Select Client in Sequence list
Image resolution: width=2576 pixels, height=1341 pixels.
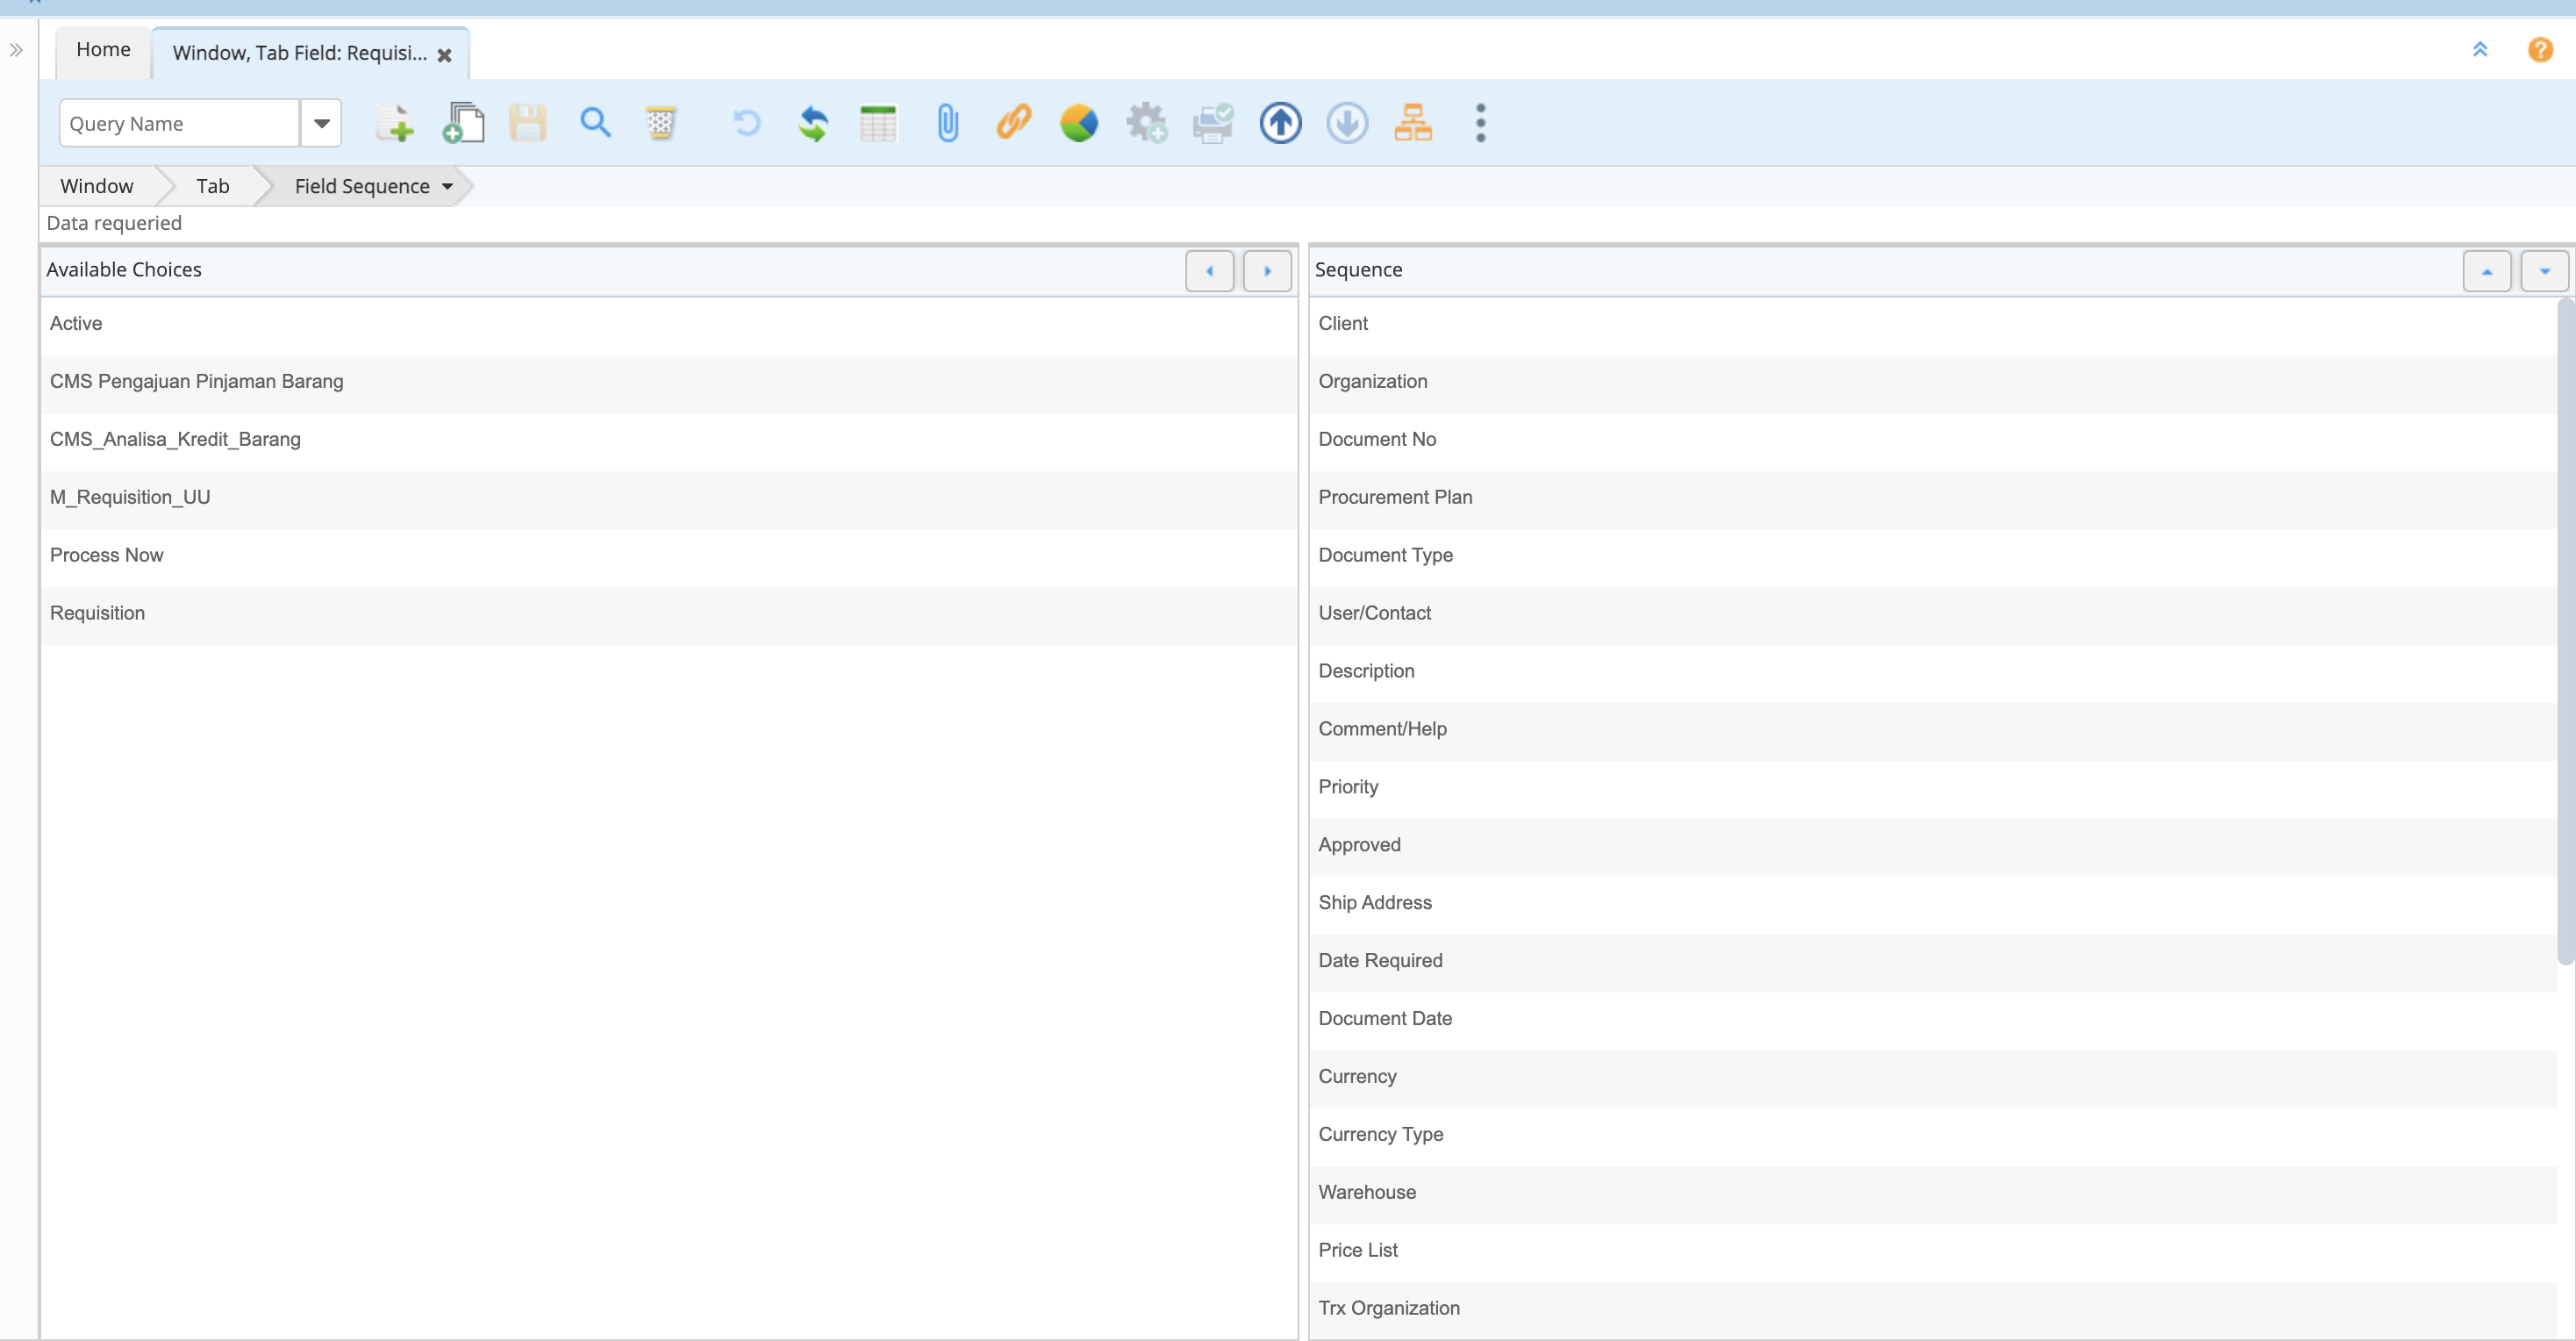tap(1933, 324)
